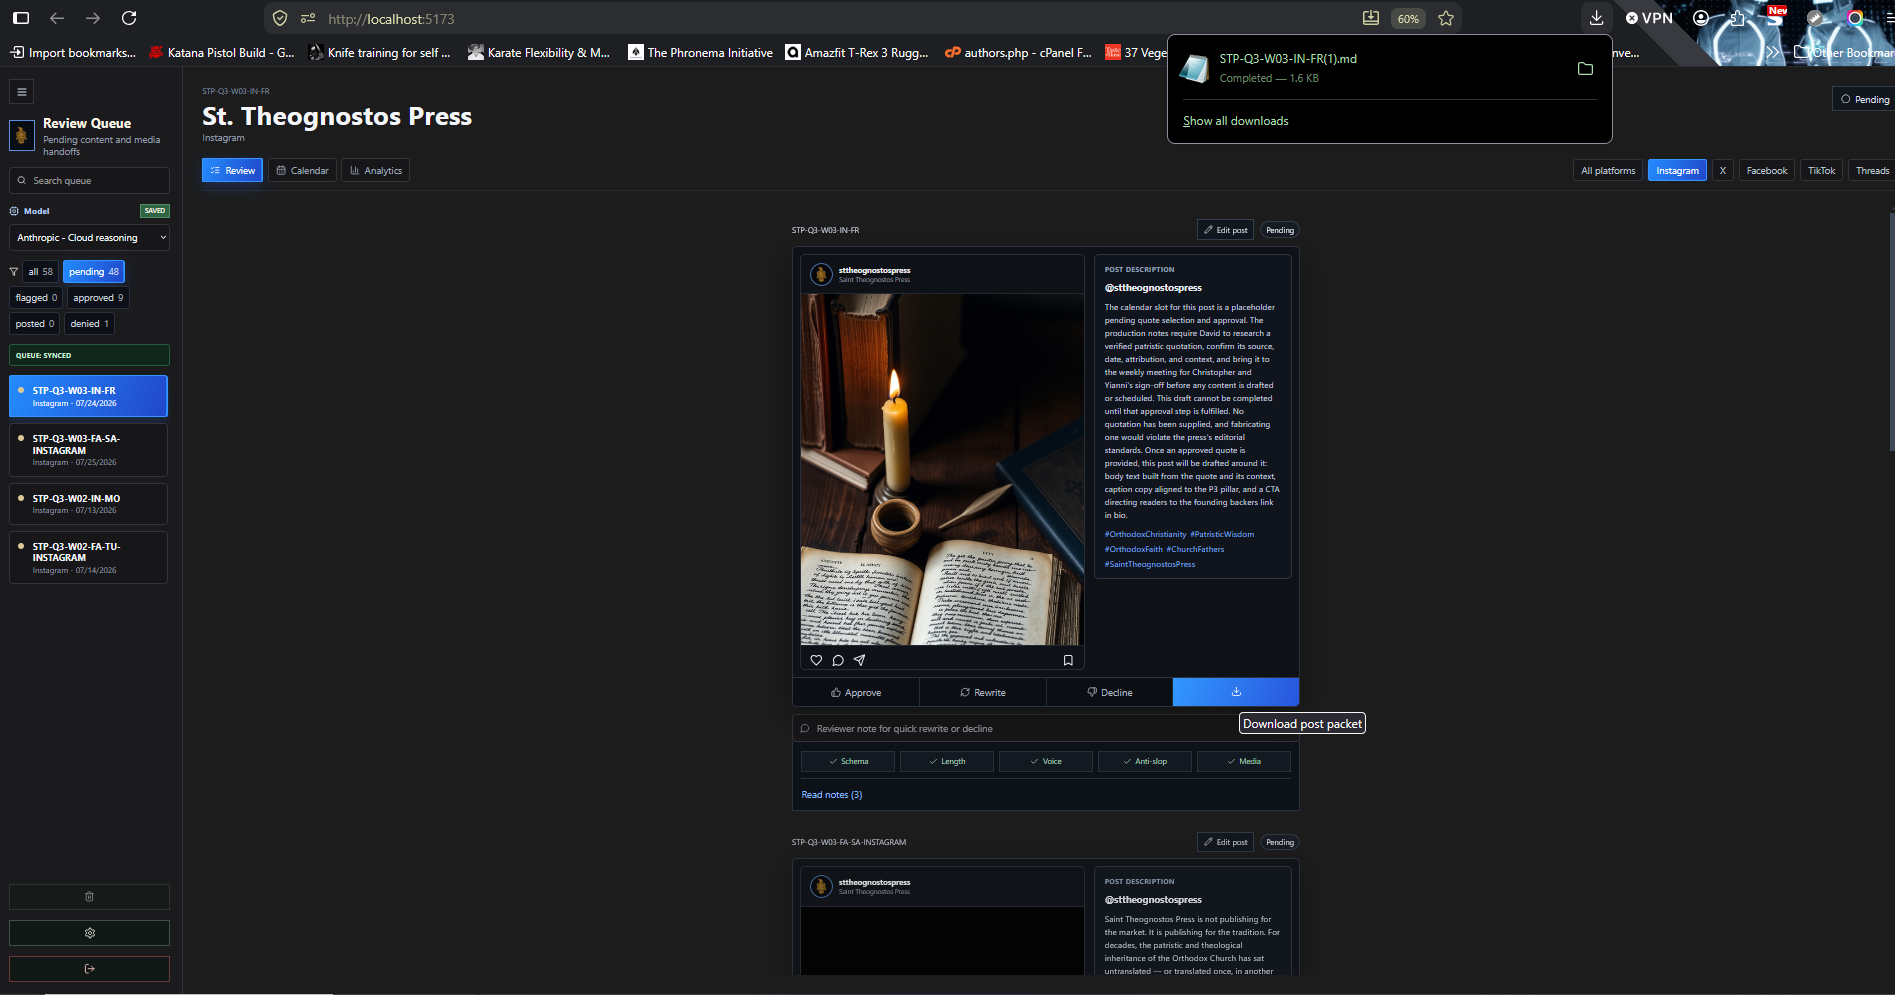Select the Threads platform tab
The image size is (1895, 995).
click(x=1872, y=171)
